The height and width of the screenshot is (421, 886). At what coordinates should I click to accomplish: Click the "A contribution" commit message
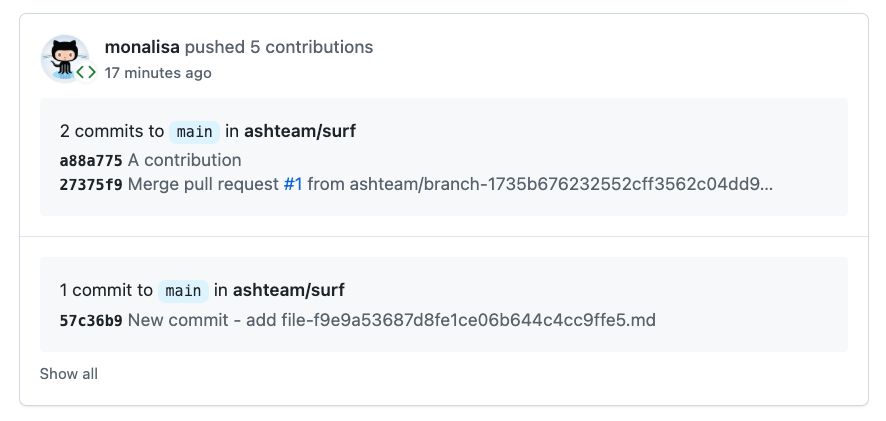185,160
